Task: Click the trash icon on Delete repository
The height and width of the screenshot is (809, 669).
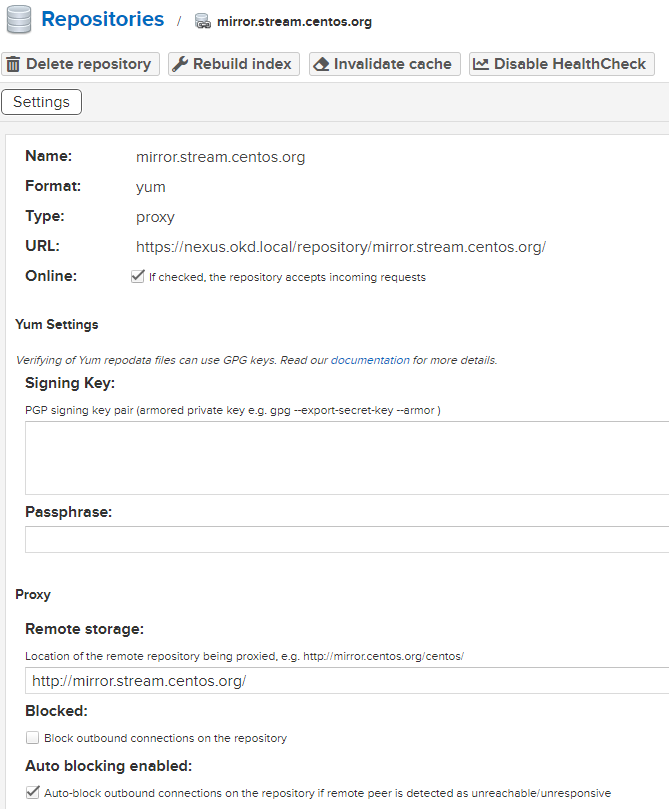Action: [13, 64]
